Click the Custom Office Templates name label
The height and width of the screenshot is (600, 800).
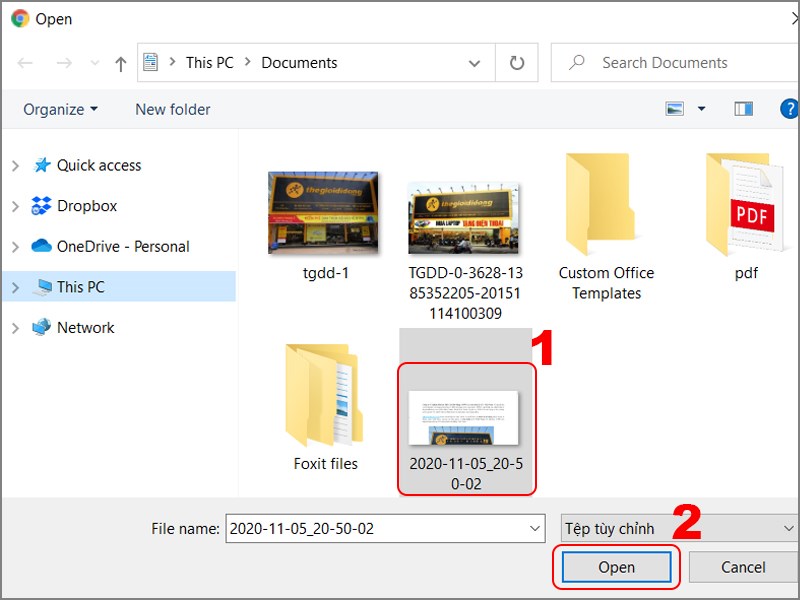point(607,283)
